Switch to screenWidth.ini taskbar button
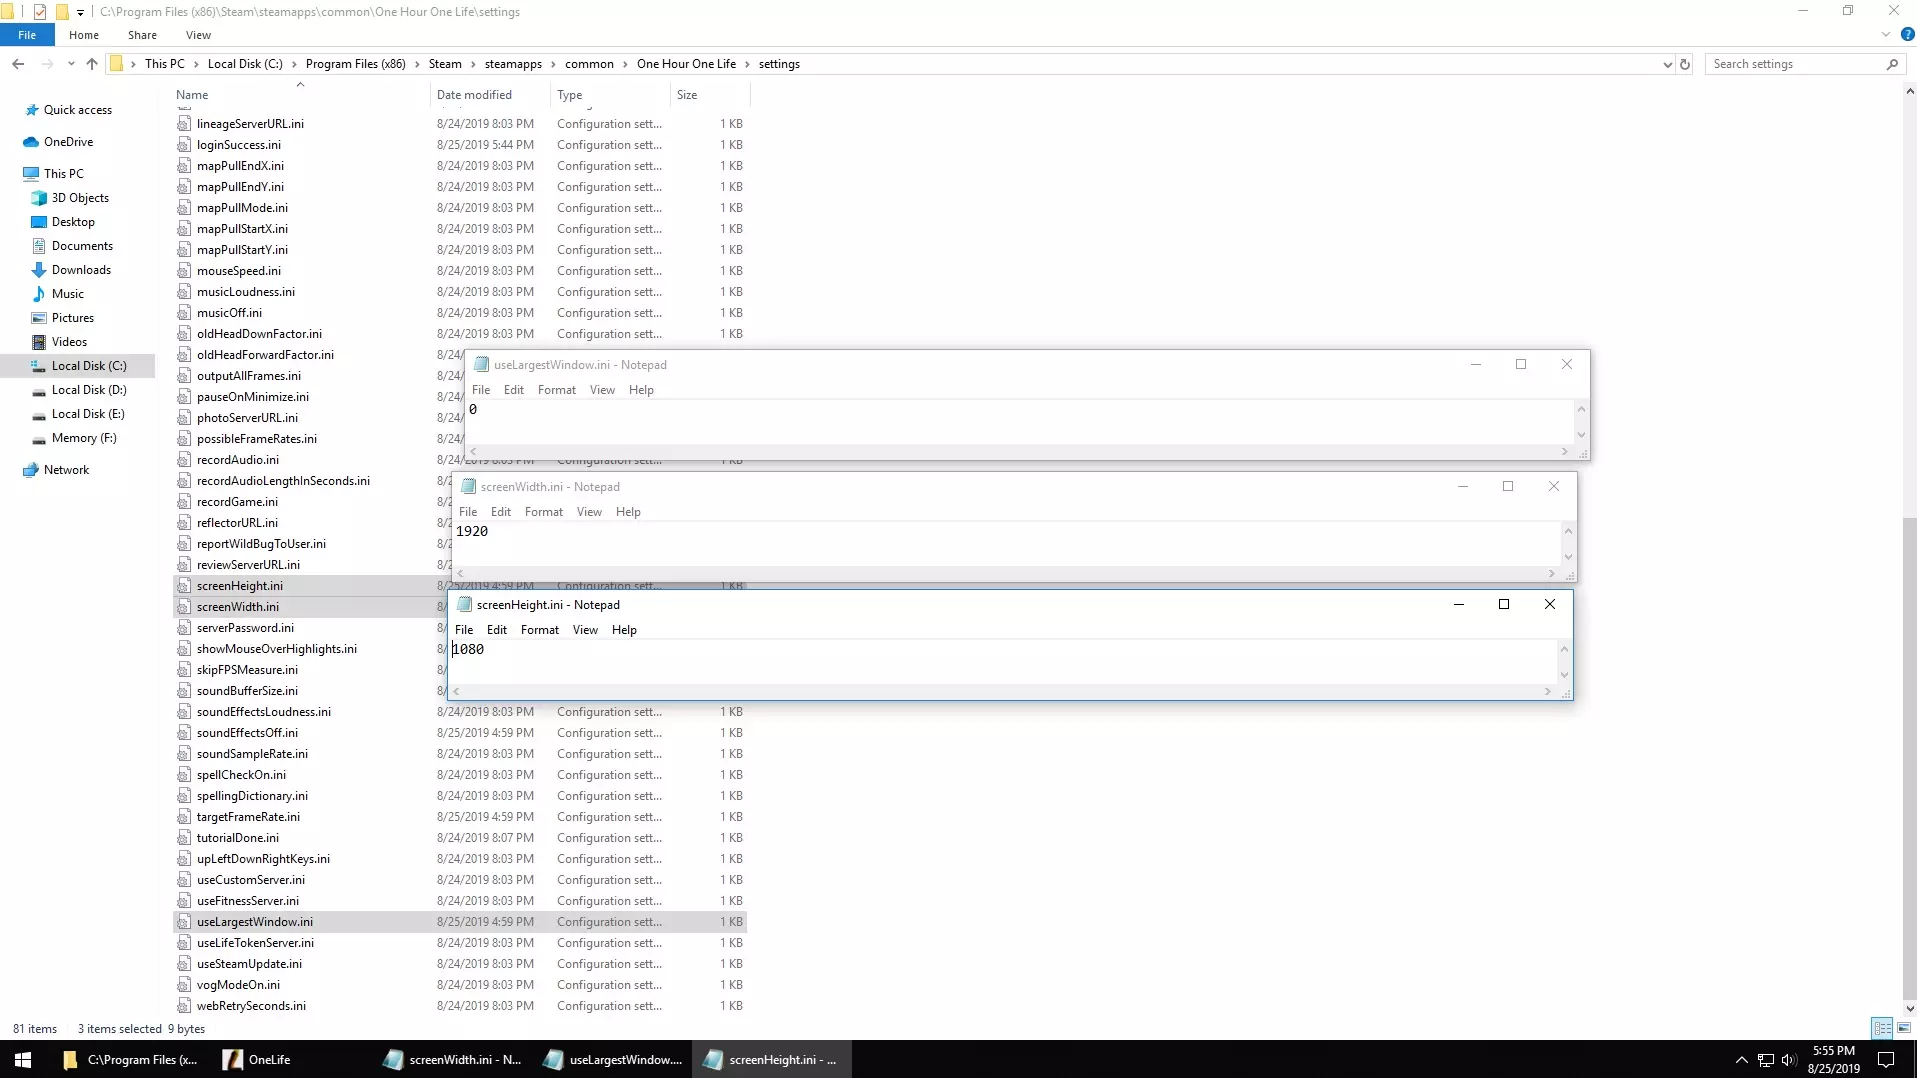This screenshot has height=1078, width=1917. click(454, 1059)
